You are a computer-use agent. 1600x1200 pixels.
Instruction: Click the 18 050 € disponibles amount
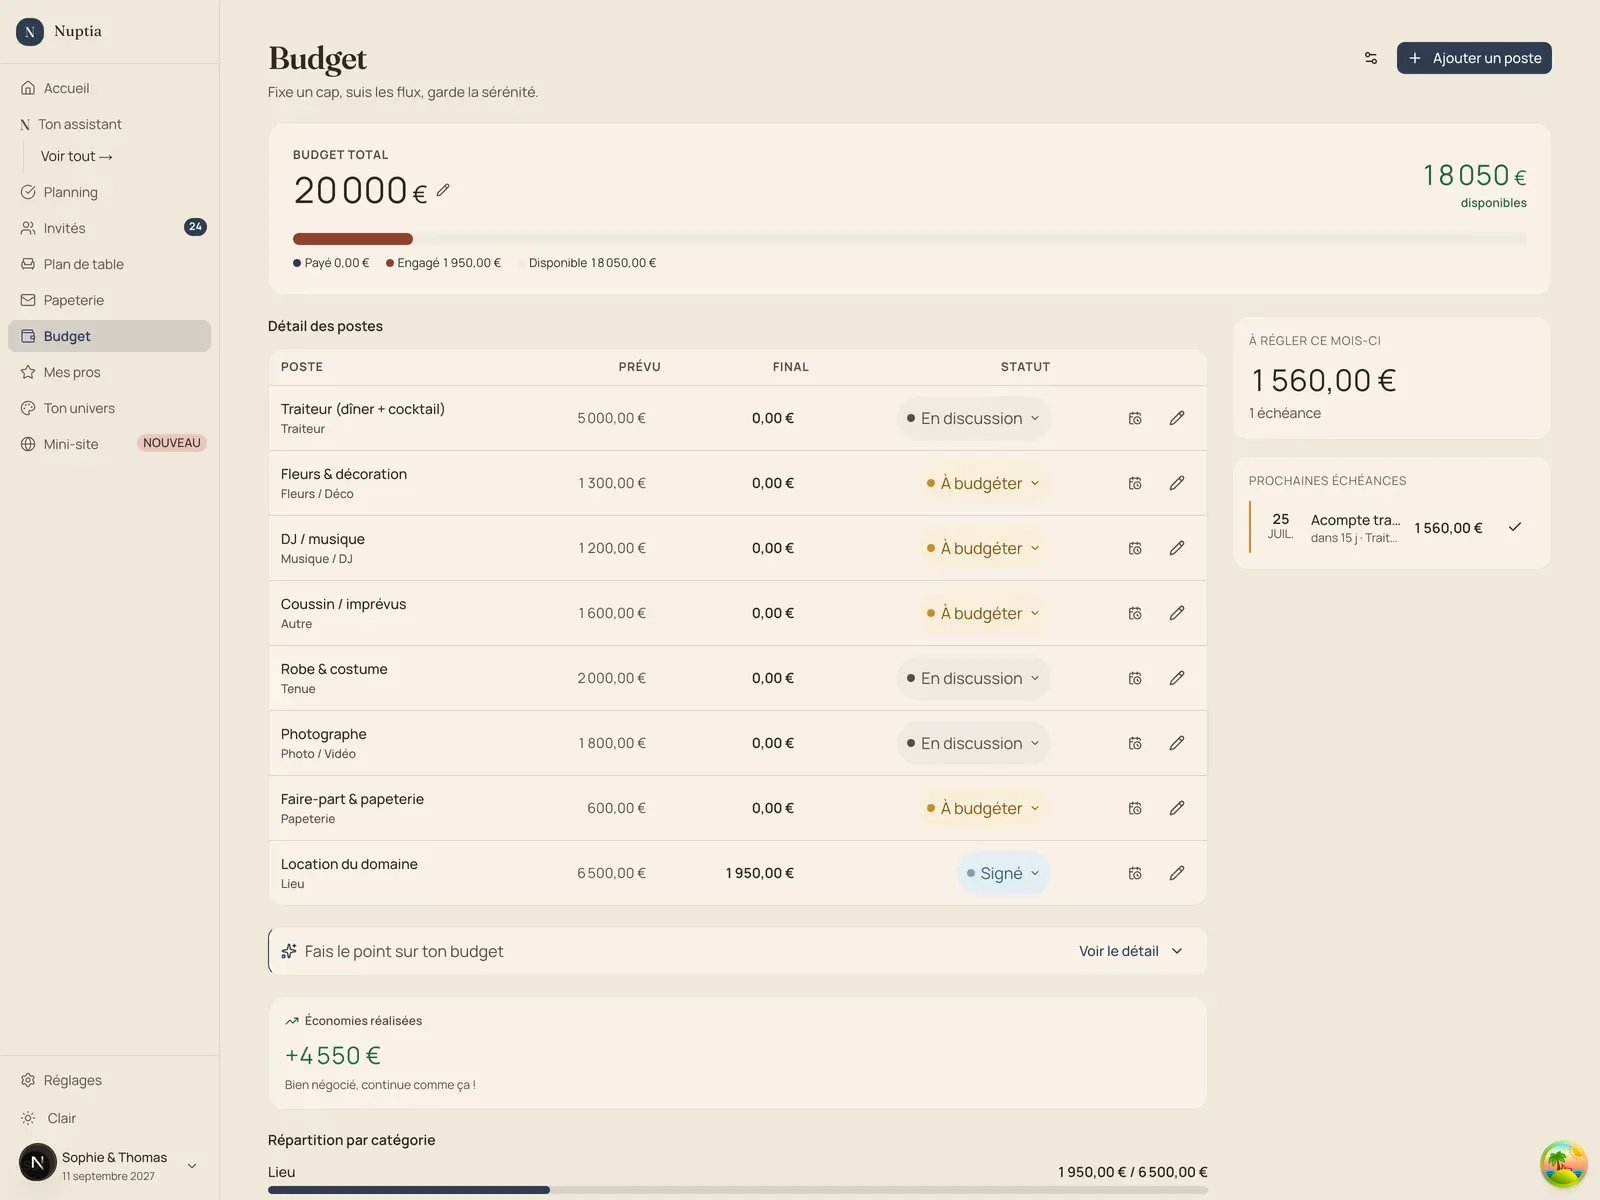[1475, 176]
